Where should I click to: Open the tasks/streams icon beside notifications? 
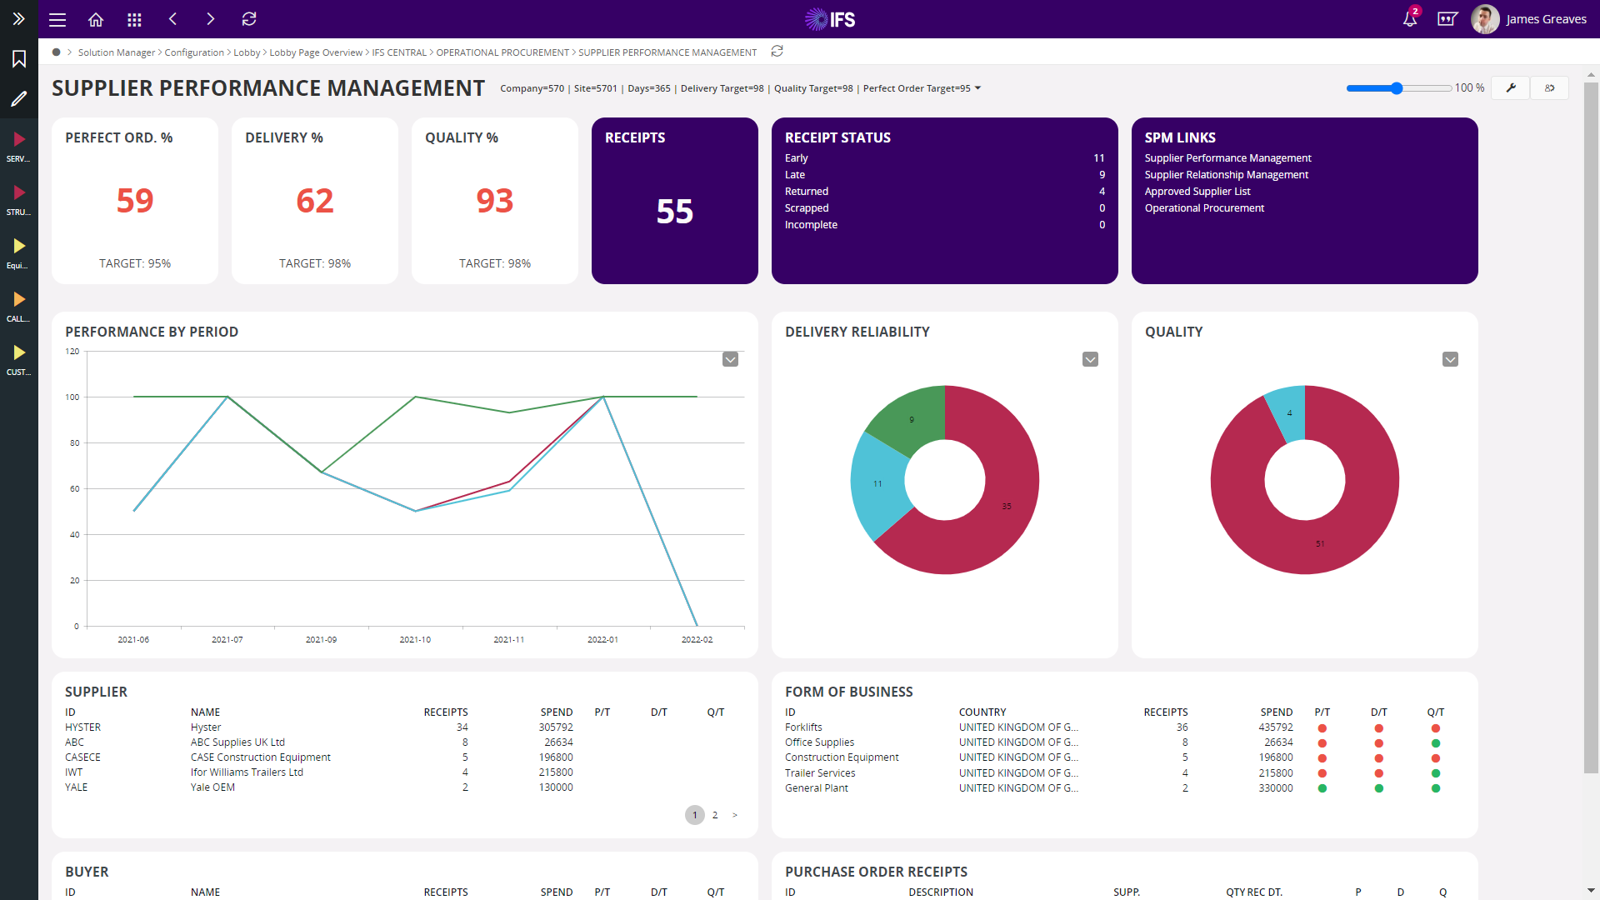[1447, 19]
